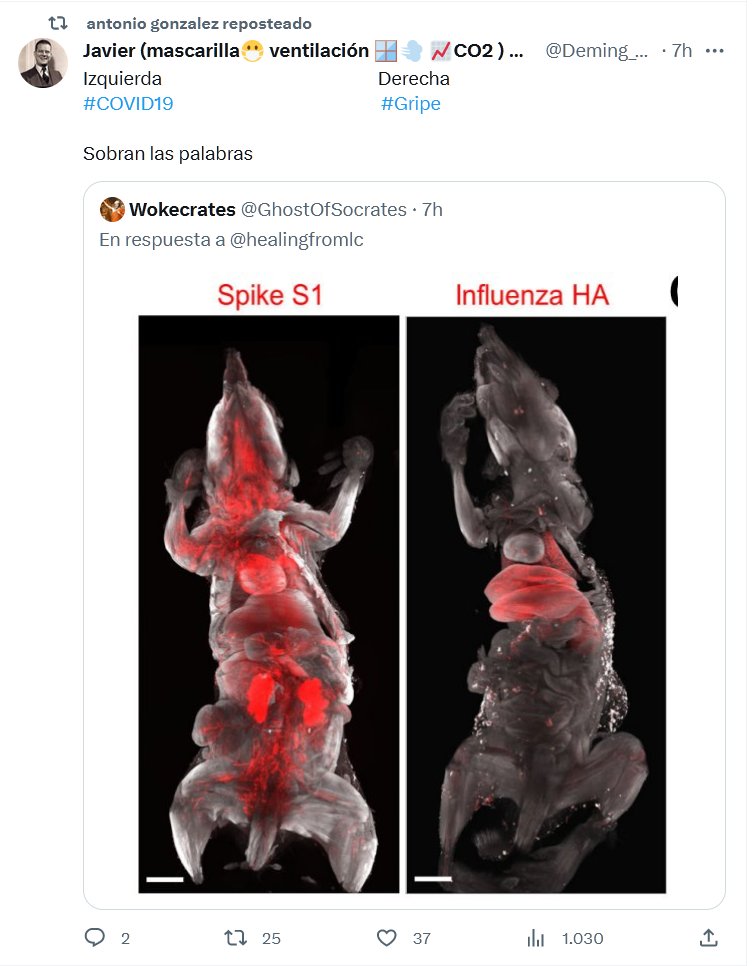
Task: Like the tweet with the heart icon
Action: (x=387, y=938)
